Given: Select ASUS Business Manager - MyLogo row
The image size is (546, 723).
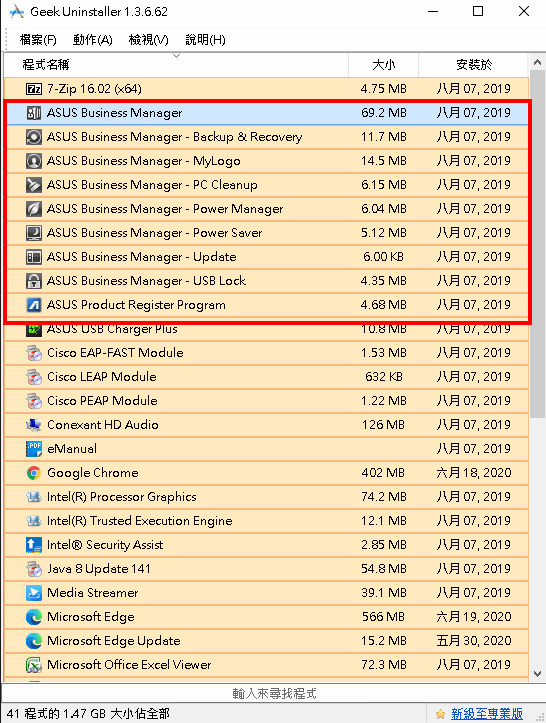Looking at the screenshot, I should click(266, 160).
